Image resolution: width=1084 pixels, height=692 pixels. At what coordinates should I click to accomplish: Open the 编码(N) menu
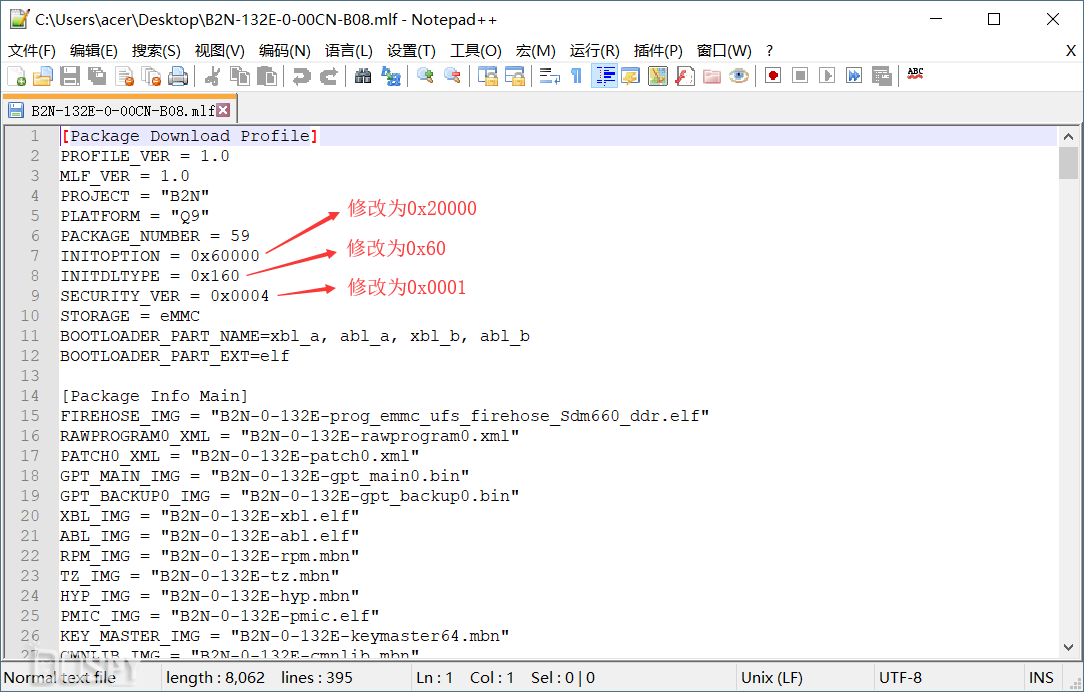point(285,51)
